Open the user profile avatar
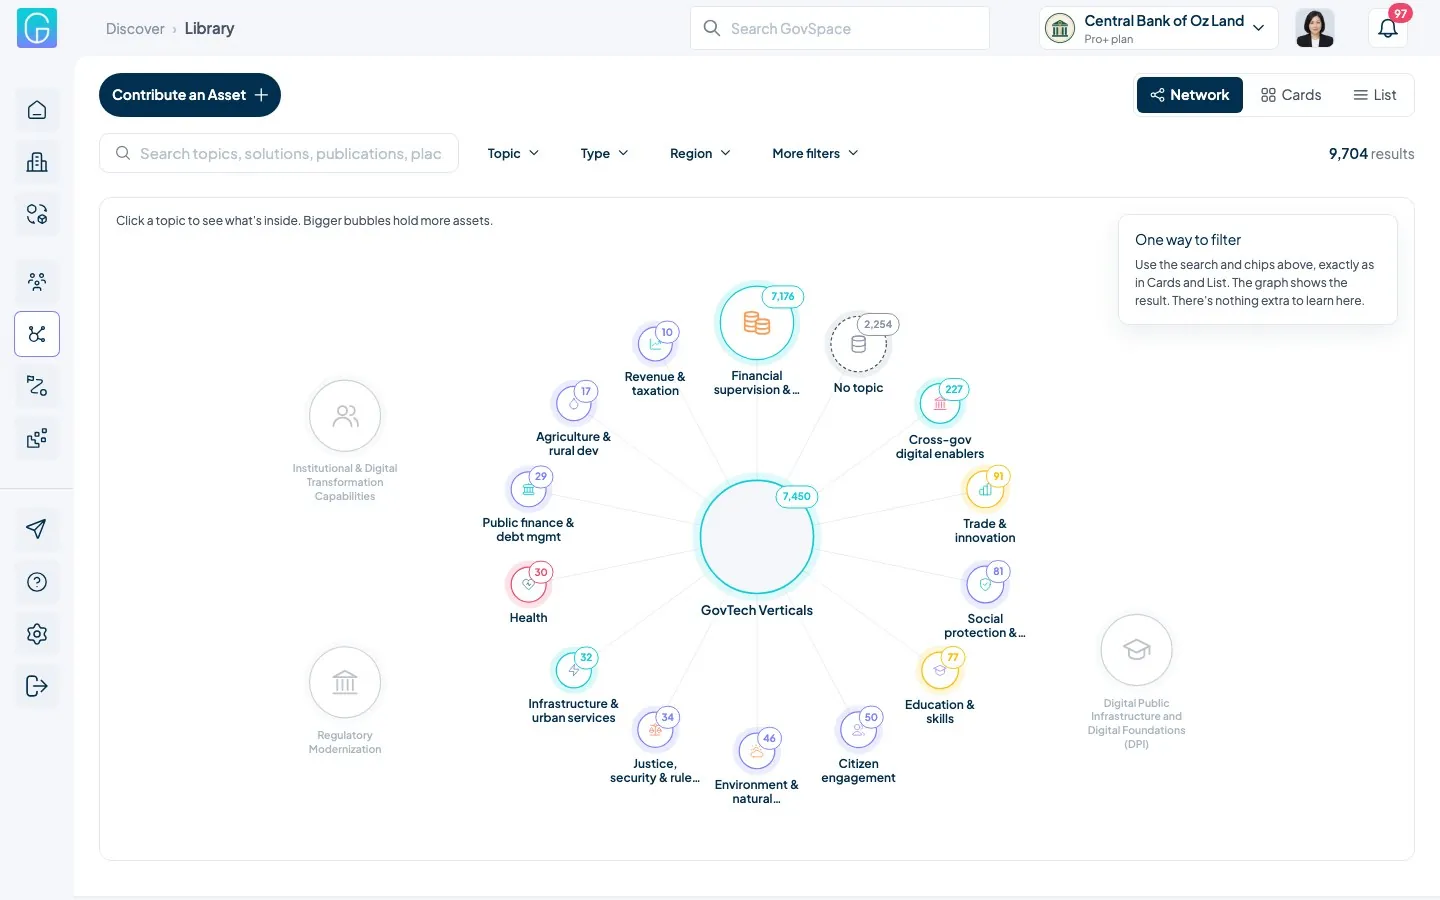The height and width of the screenshot is (900, 1440). coord(1315,28)
